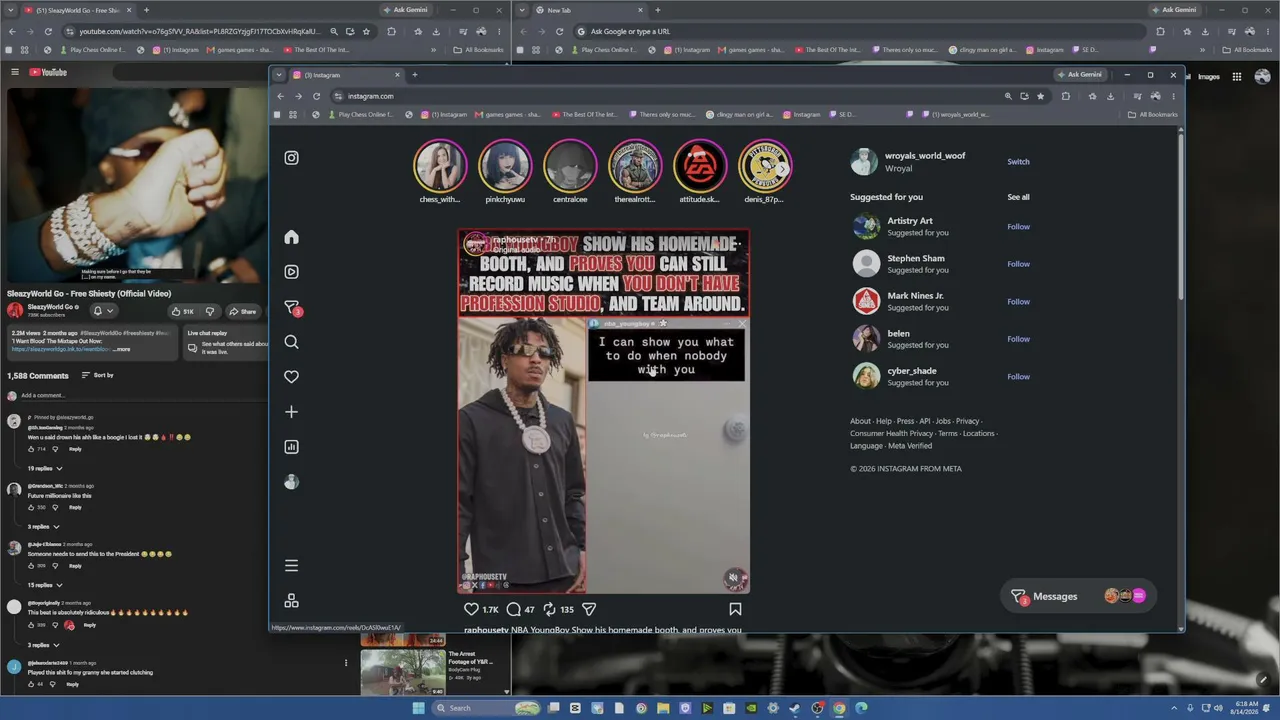Open the Meta apps grid icon
This screenshot has height=720, width=1280.
[x=291, y=601]
